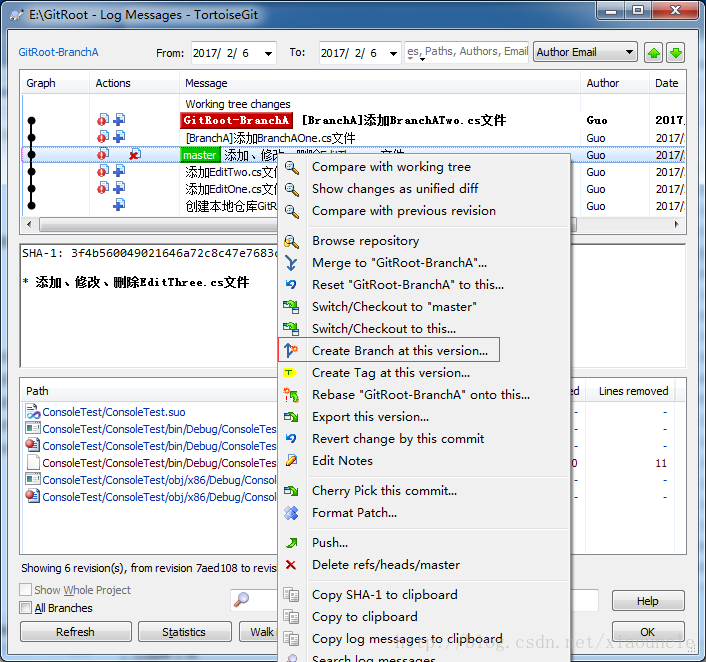706x662 pixels.
Task: Expand the Author Email filter dropdown
Action: [629, 52]
